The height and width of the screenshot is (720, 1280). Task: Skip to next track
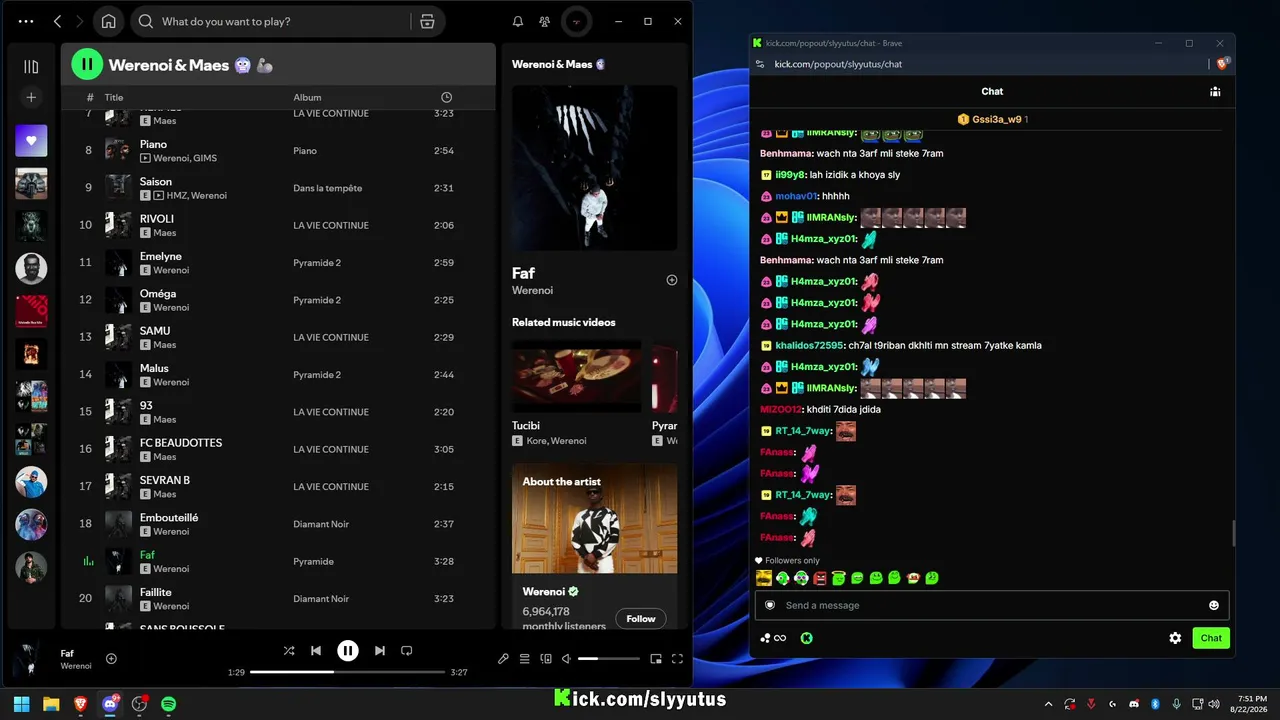(379, 651)
